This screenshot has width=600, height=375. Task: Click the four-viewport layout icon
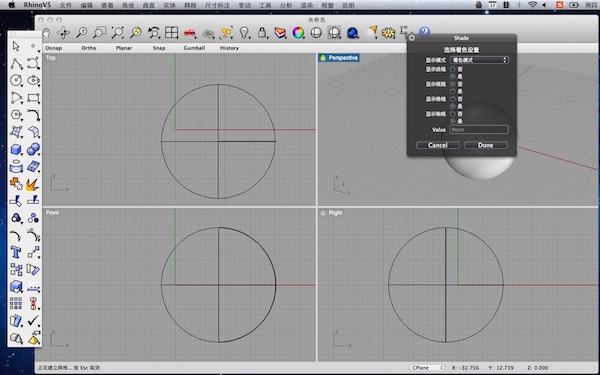171,33
